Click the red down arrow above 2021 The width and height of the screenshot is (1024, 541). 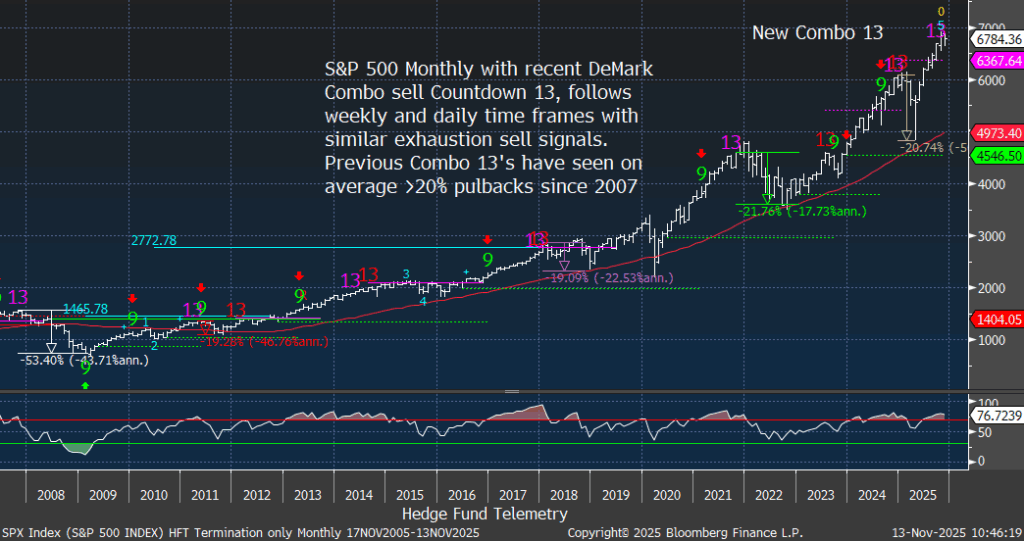701,154
